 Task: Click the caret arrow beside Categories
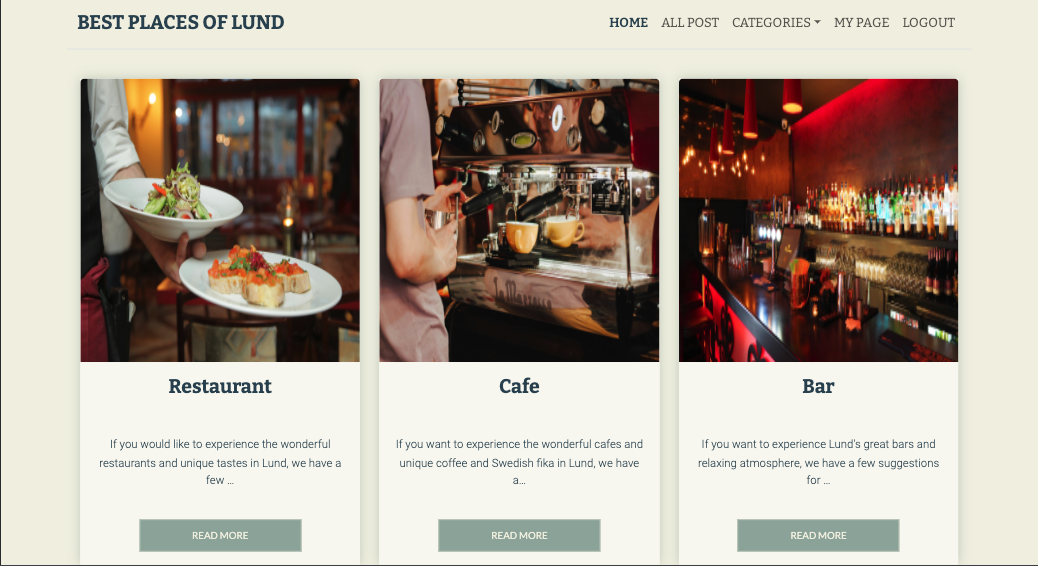click(x=818, y=23)
